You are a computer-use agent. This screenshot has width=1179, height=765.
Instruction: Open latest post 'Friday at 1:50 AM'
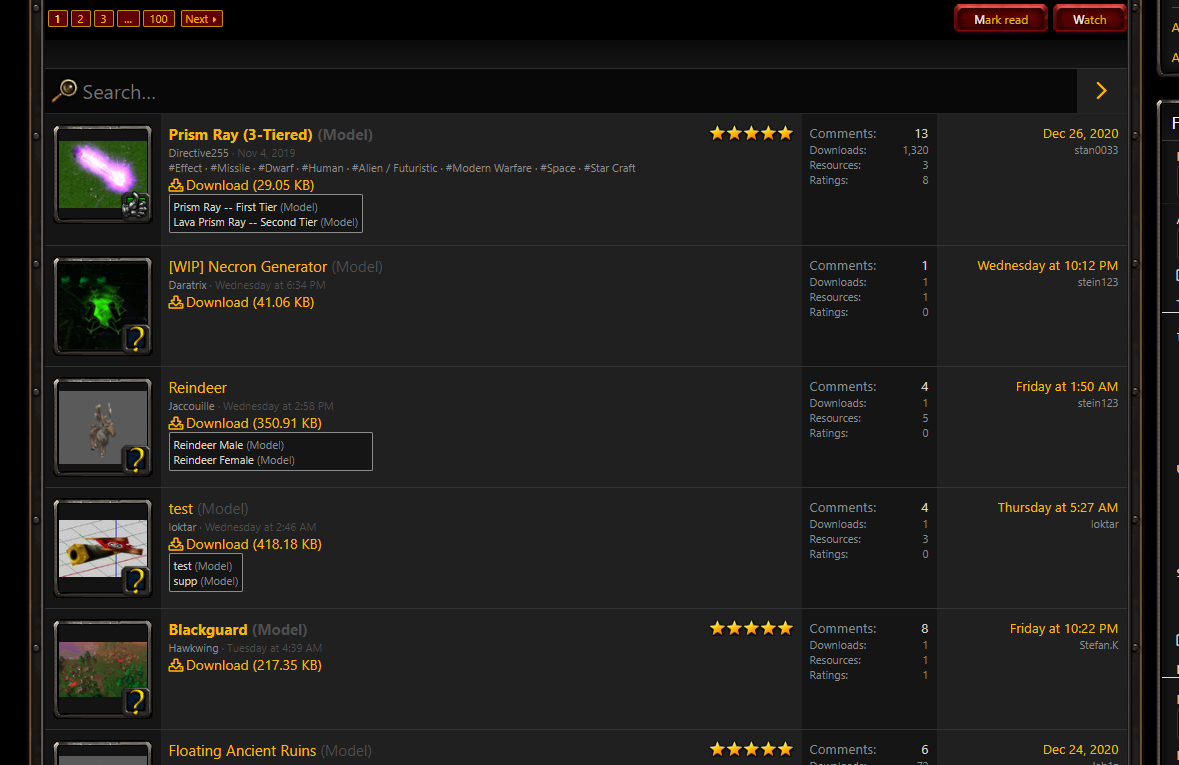click(x=1067, y=387)
